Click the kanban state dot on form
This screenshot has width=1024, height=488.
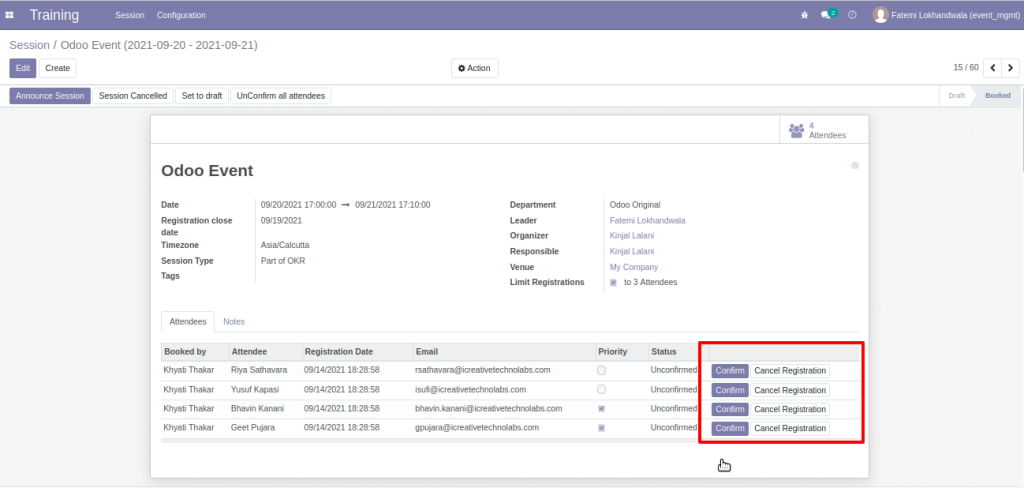coord(855,166)
